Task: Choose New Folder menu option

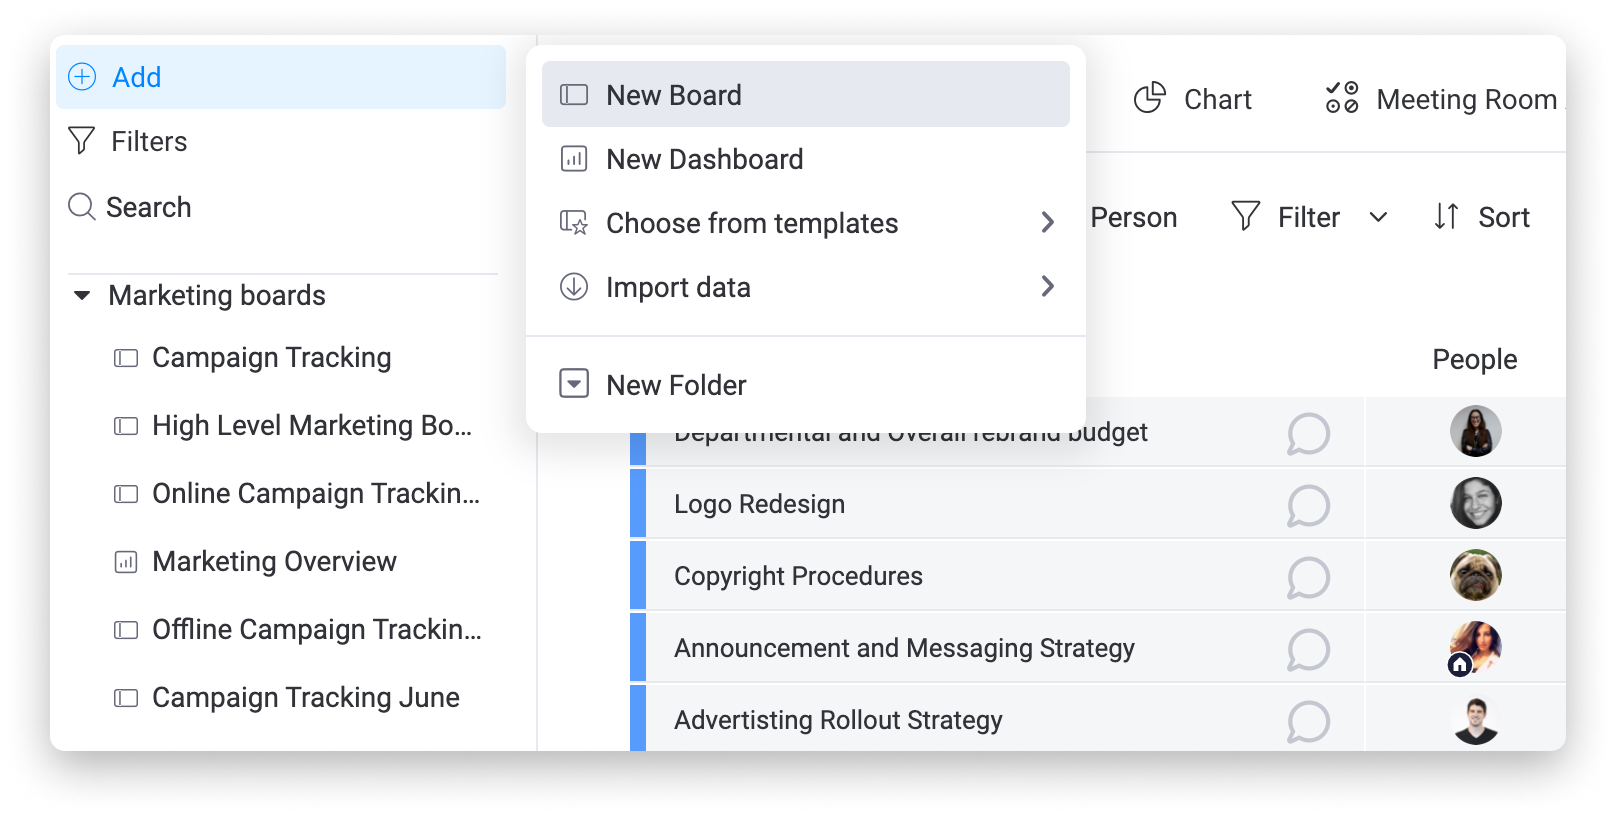Action: tap(806, 384)
